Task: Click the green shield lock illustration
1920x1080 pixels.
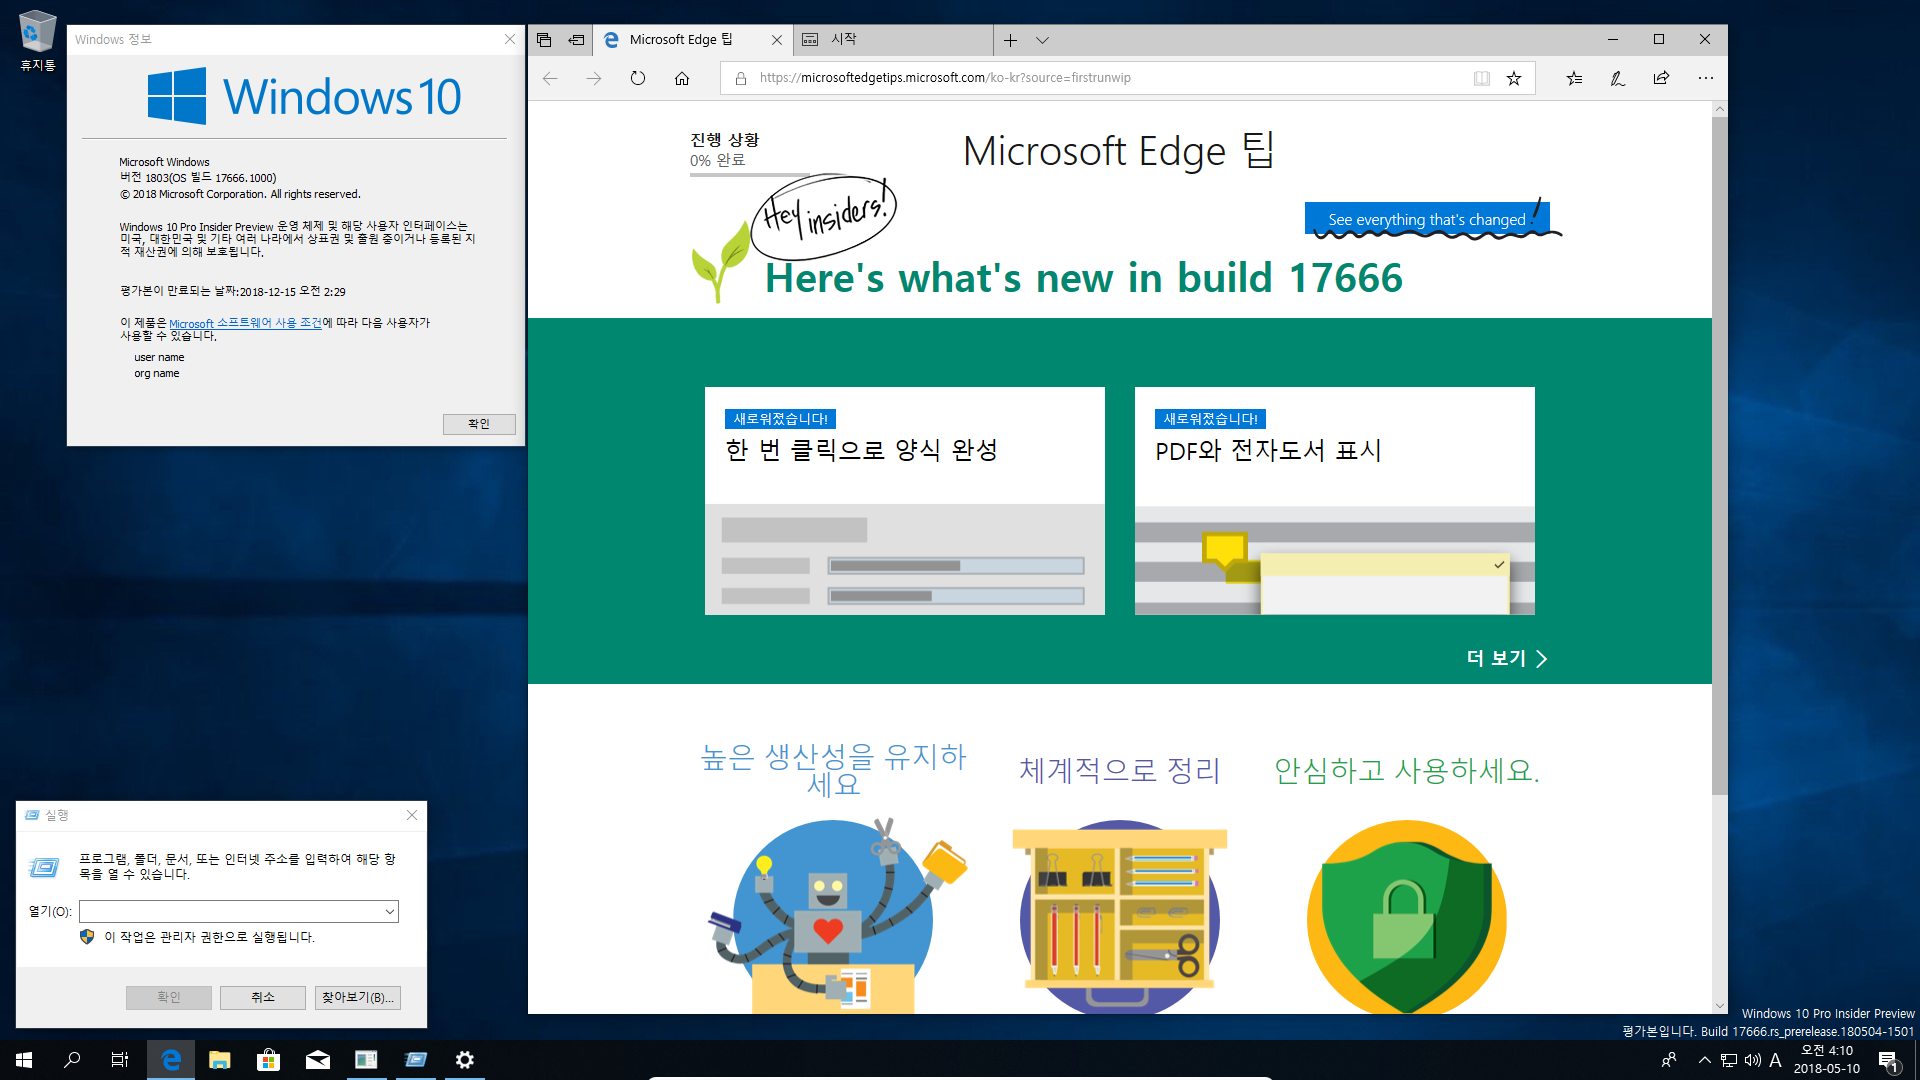Action: (1406, 918)
